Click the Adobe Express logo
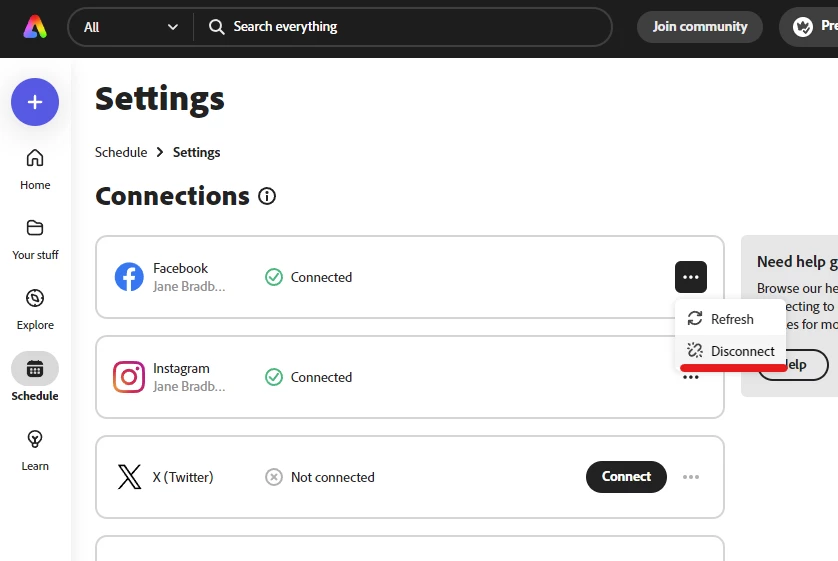The image size is (838, 561). (x=35, y=27)
